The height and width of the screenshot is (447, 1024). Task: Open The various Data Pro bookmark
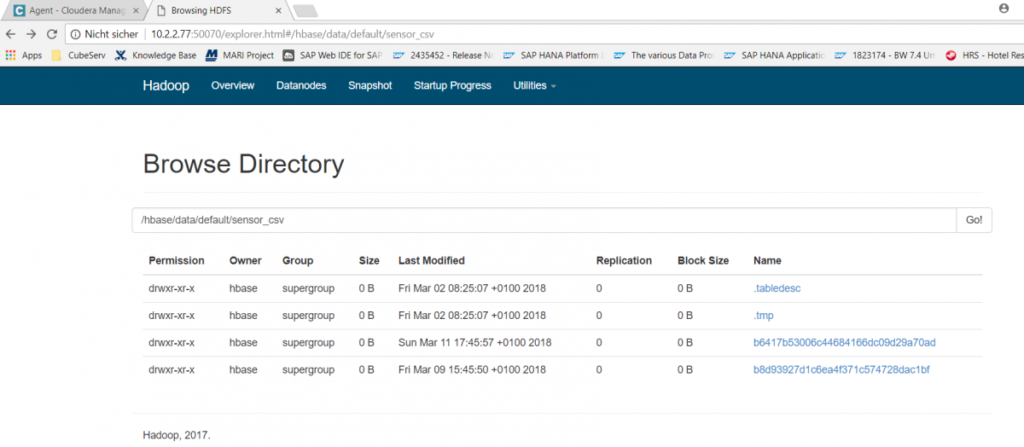(665, 56)
